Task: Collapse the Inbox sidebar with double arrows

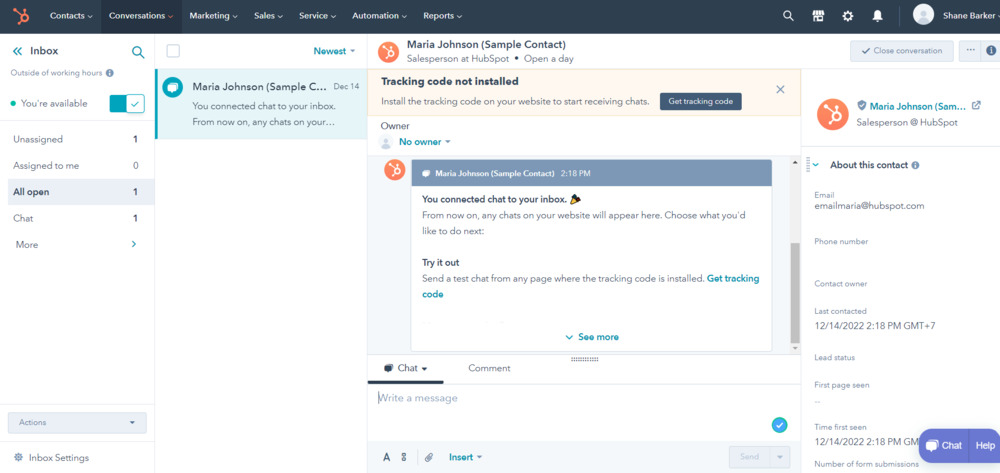Action: coord(17,51)
